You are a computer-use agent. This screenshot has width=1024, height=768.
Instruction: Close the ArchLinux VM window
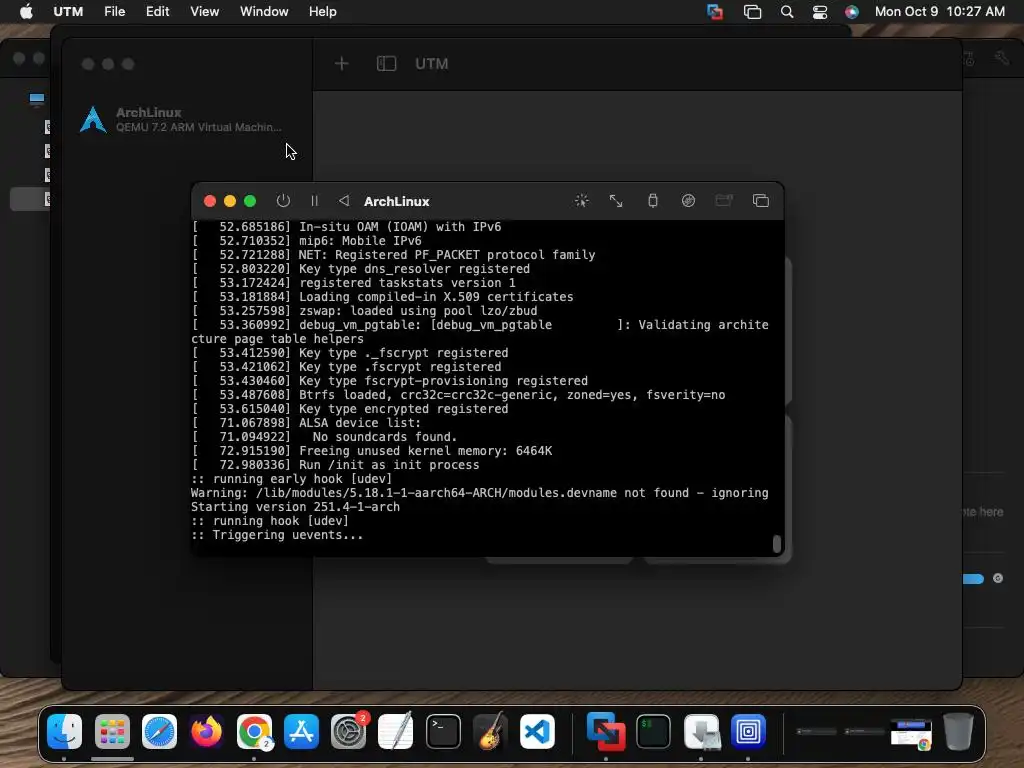click(210, 201)
